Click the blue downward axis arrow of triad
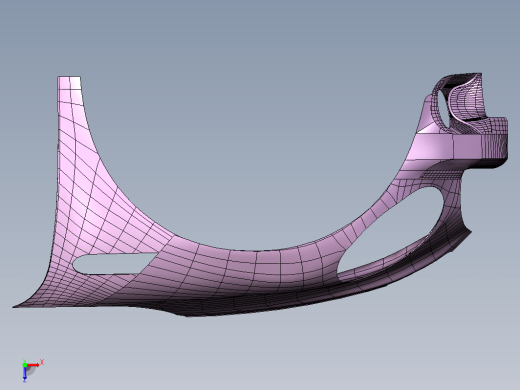 click(25, 374)
